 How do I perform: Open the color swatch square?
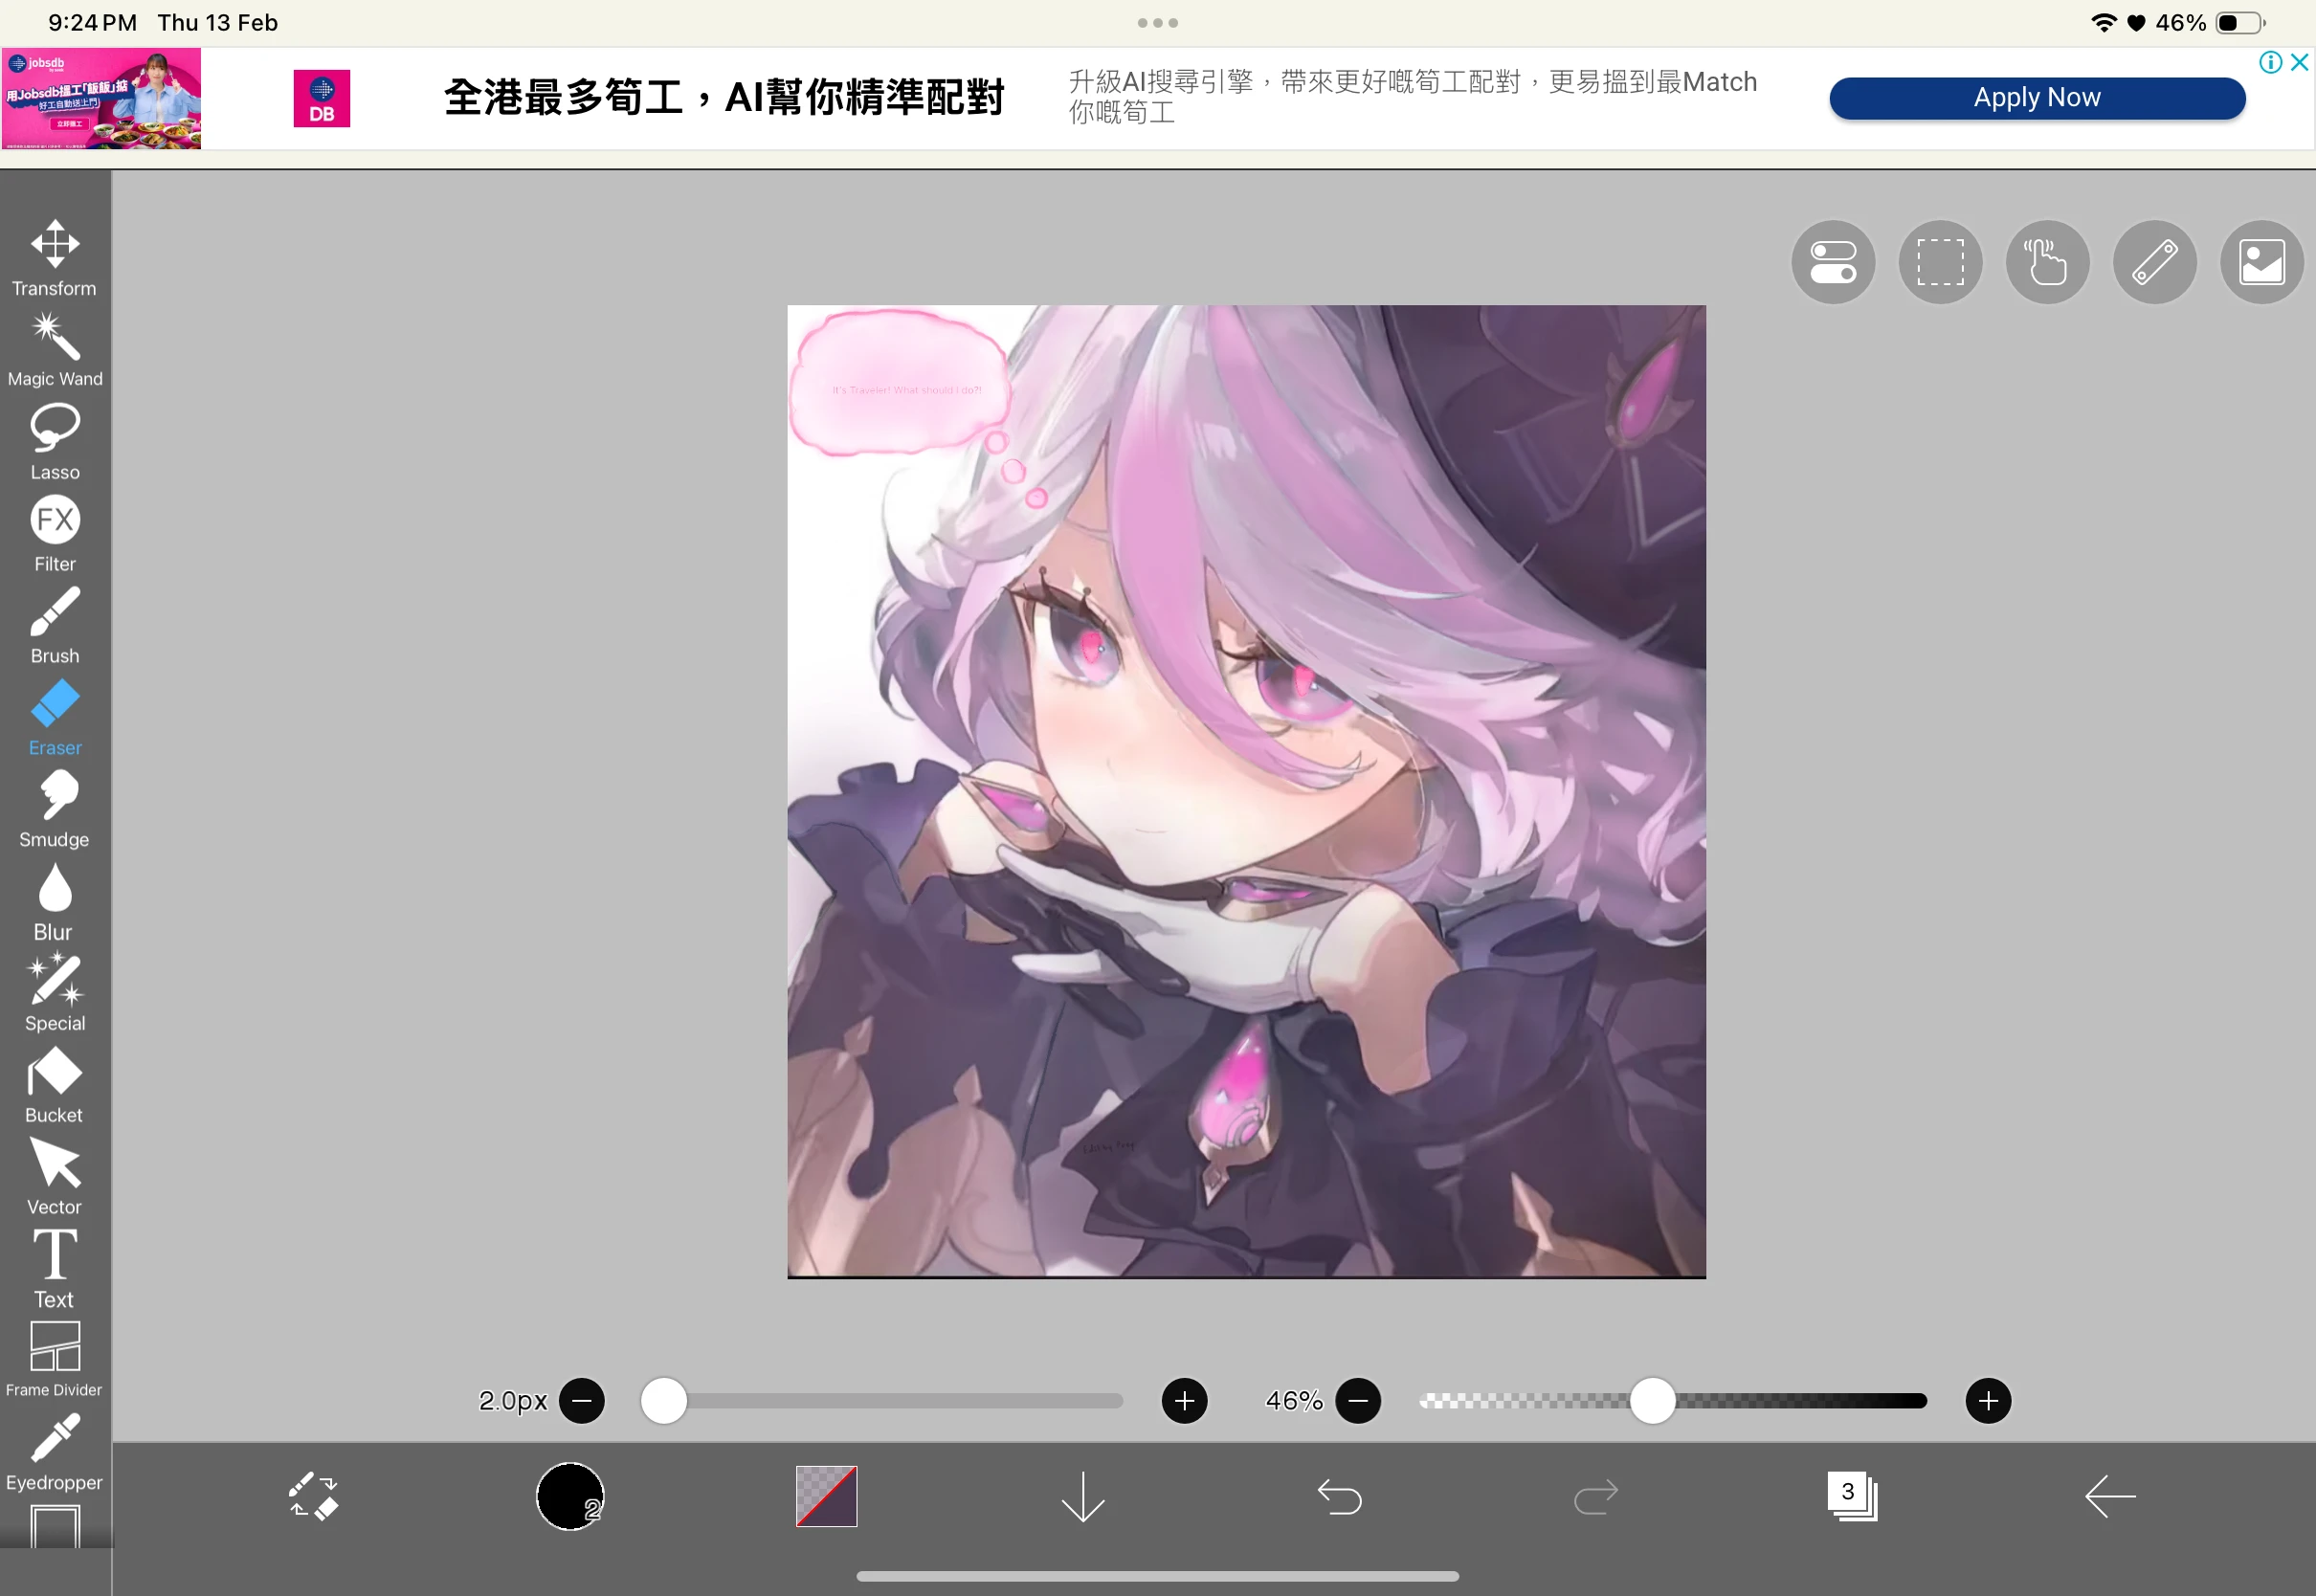[x=826, y=1496]
